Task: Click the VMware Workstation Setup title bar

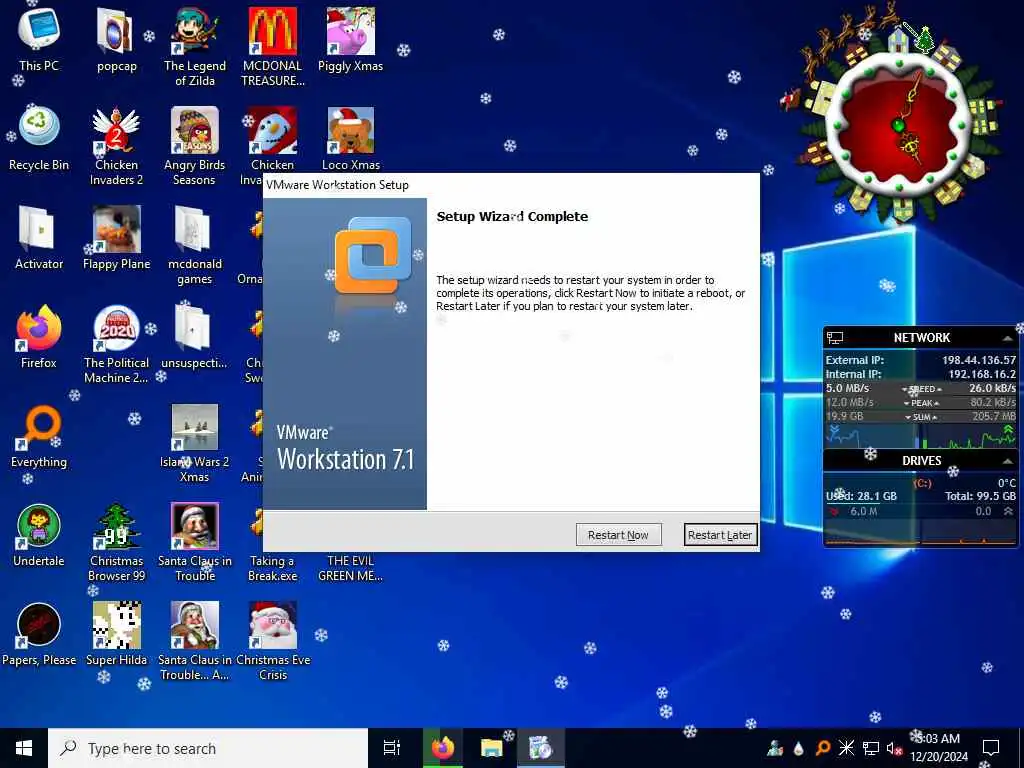Action: tap(511, 185)
